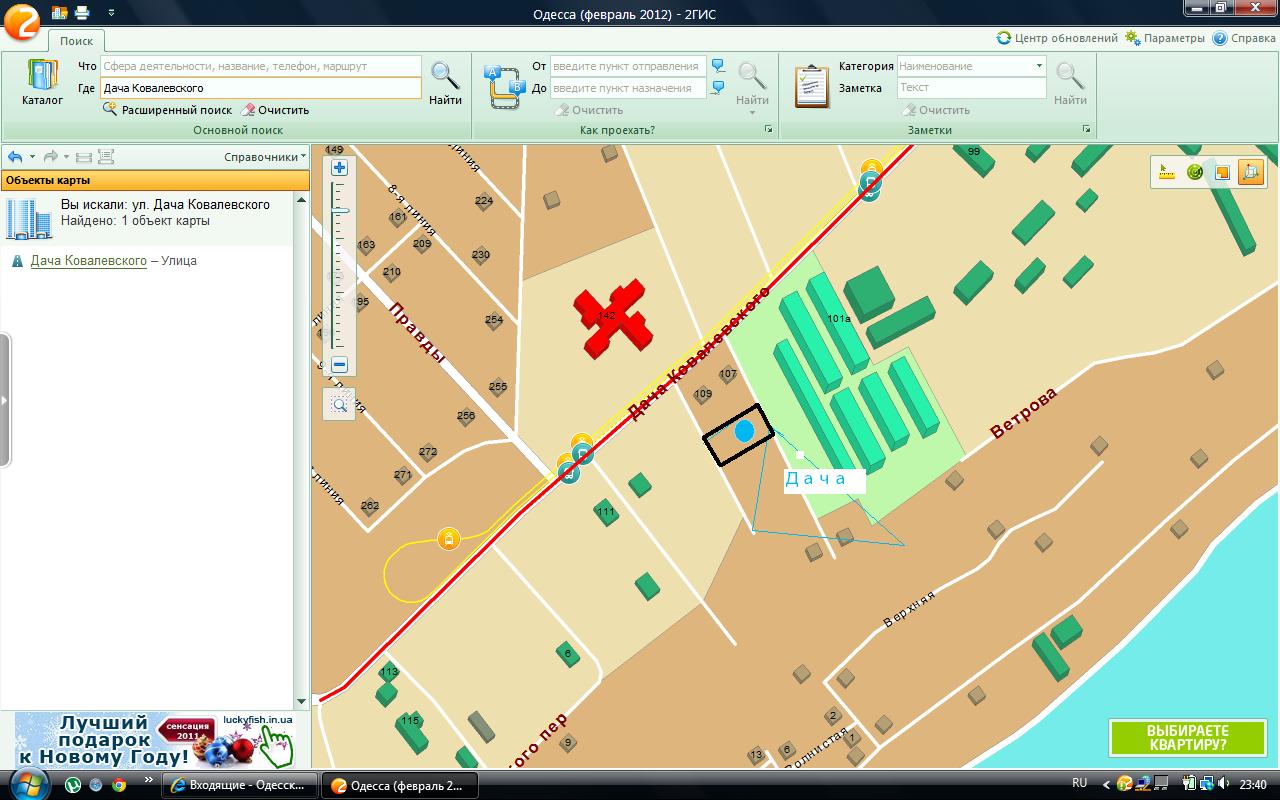The width and height of the screenshot is (1280, 800).
Task: Open the Windows Start menu
Action: click(x=28, y=784)
